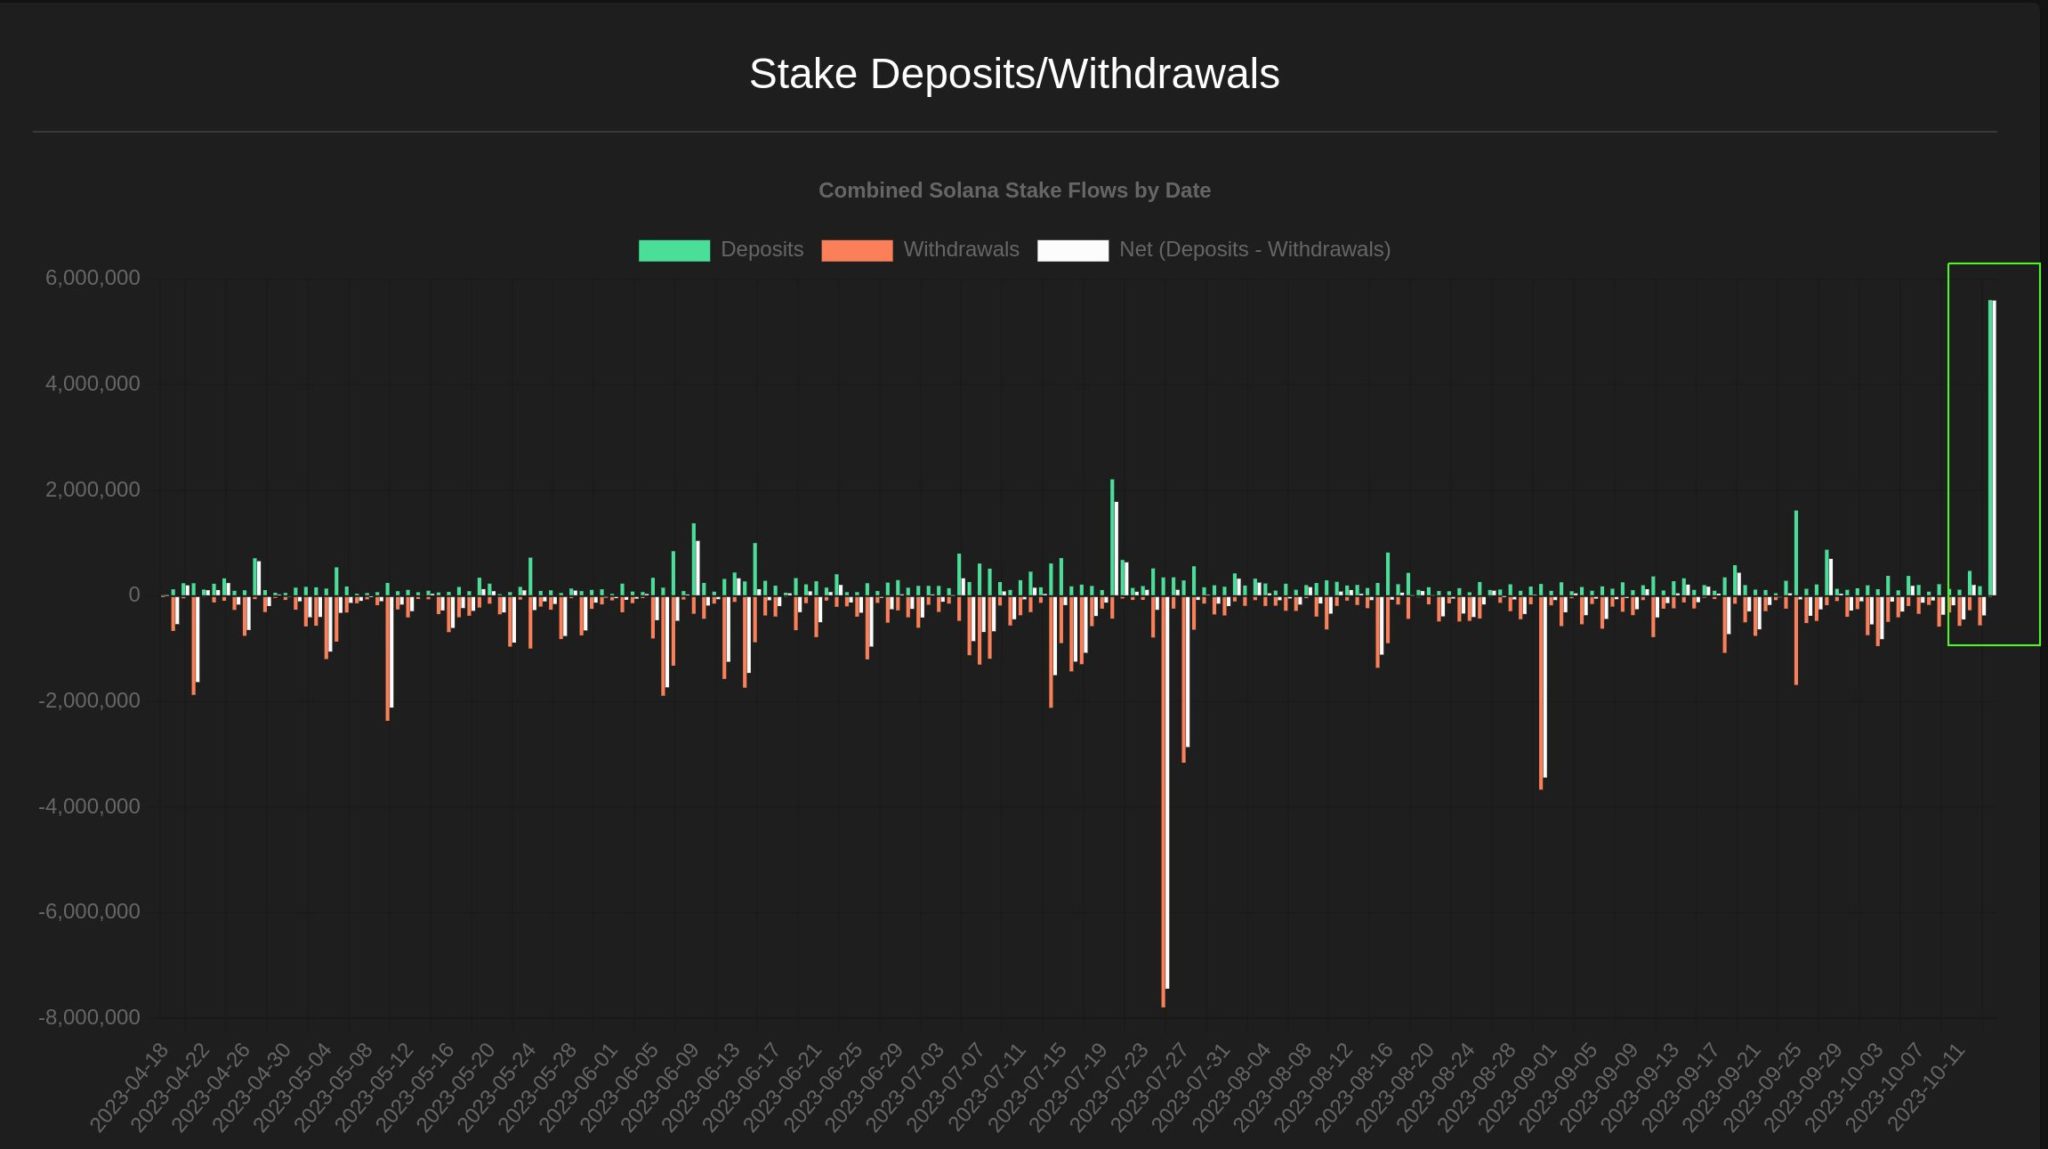This screenshot has height=1149, width=2048.
Task: Click the -2,000,000 y-axis label
Action: 89,701
